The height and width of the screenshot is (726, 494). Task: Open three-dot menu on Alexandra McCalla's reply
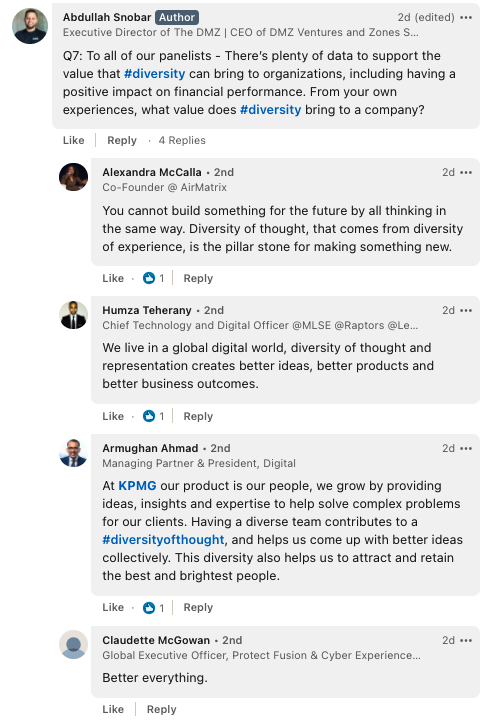tap(466, 173)
